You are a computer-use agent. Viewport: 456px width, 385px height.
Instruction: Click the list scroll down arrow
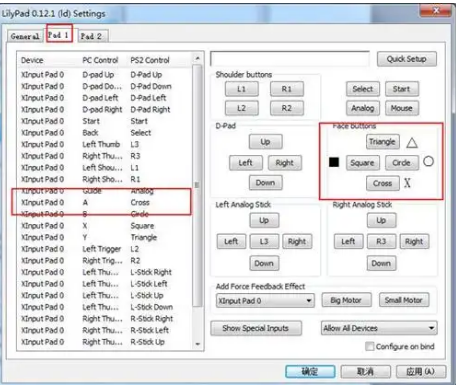pos(197,344)
